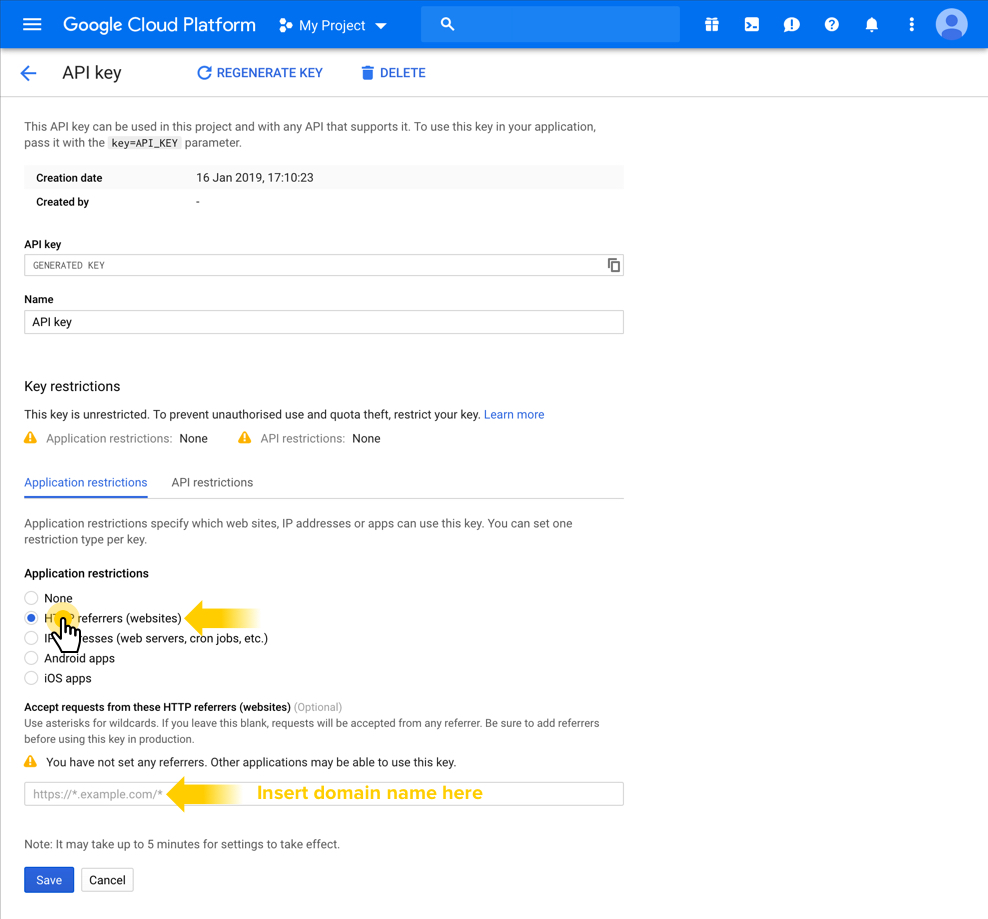Open the three-dot settings menu
Screen dimensions: 988x919
911,24
